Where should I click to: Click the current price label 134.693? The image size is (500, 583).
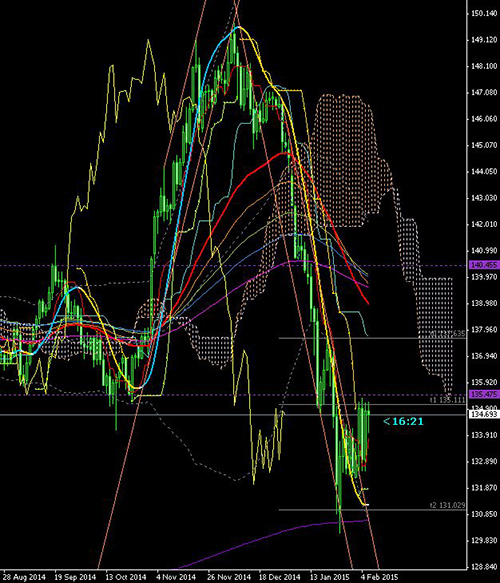tap(484, 414)
